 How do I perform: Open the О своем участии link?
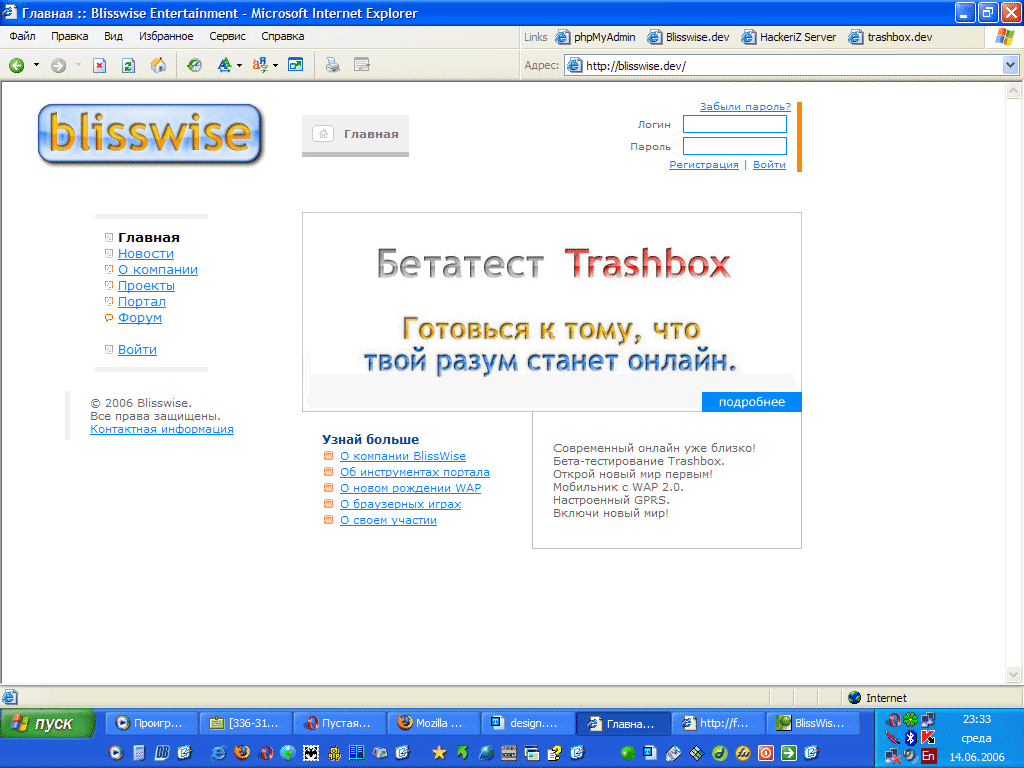(x=388, y=520)
